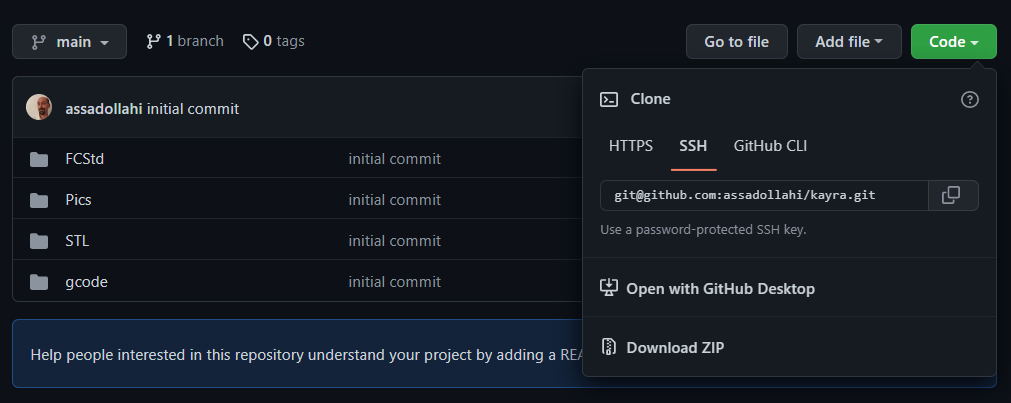Viewport: 1011px width, 403px height.
Task: Click Open with GitHub Desktop
Action: click(720, 288)
